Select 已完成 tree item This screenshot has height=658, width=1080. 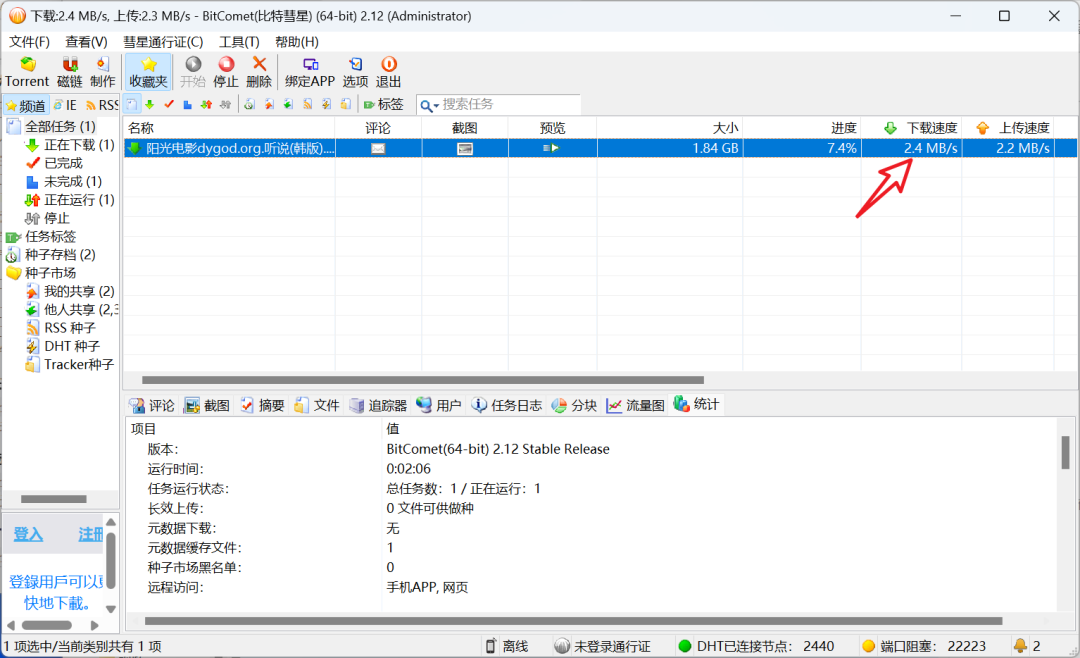[x=63, y=163]
